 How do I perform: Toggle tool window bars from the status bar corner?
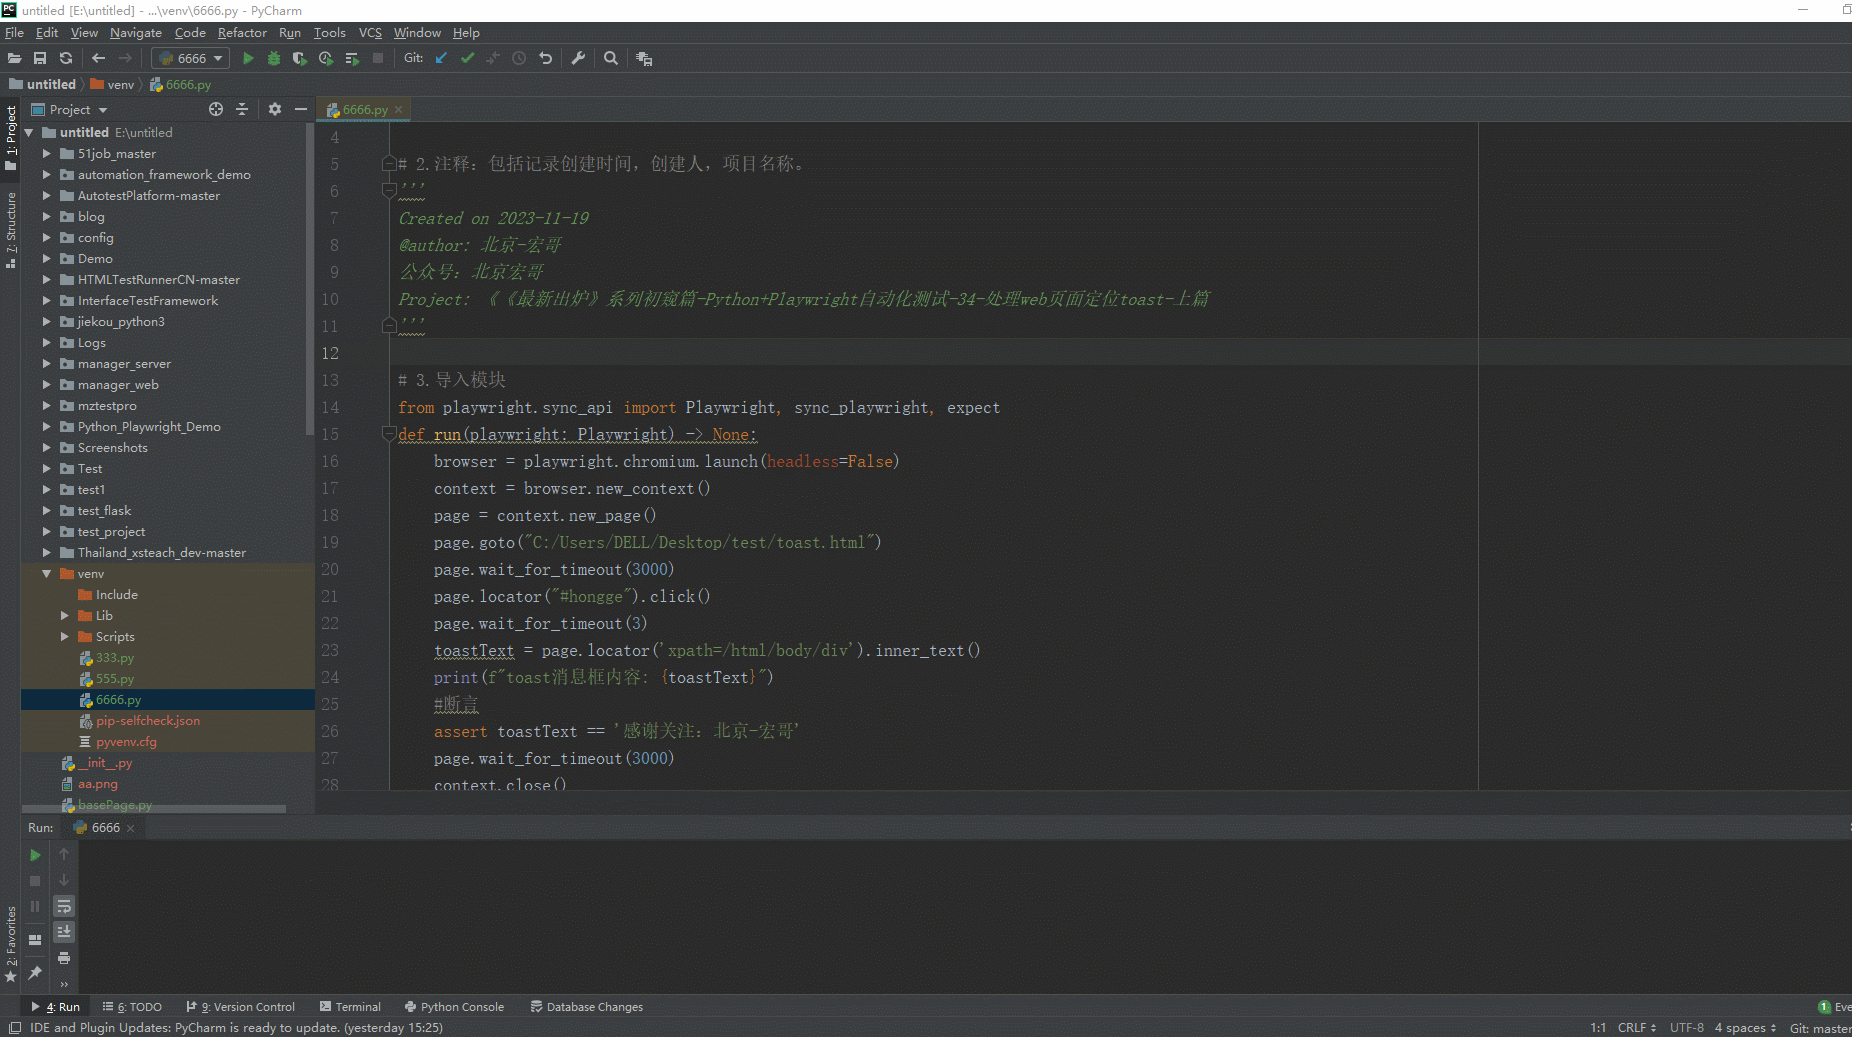pyautogui.click(x=14, y=1027)
